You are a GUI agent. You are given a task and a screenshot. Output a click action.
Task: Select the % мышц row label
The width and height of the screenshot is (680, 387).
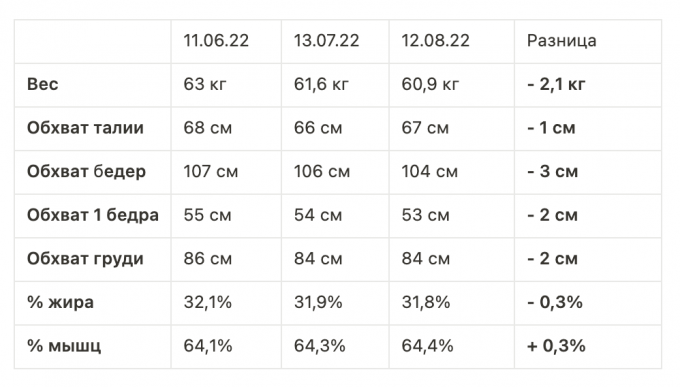point(64,346)
